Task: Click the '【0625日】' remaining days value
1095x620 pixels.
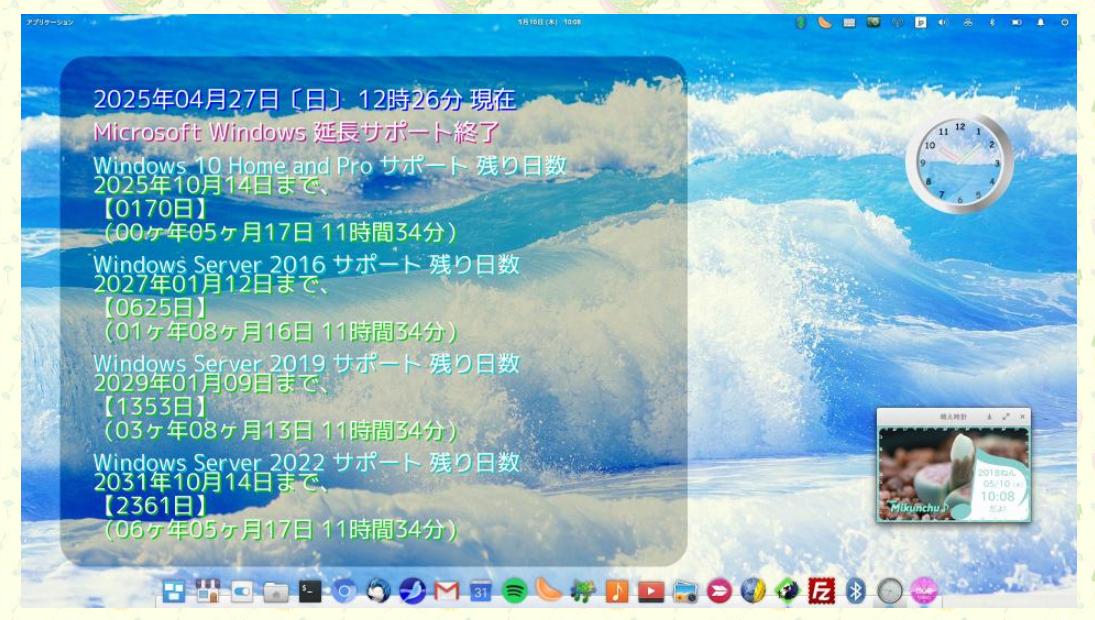Action: 154,307
